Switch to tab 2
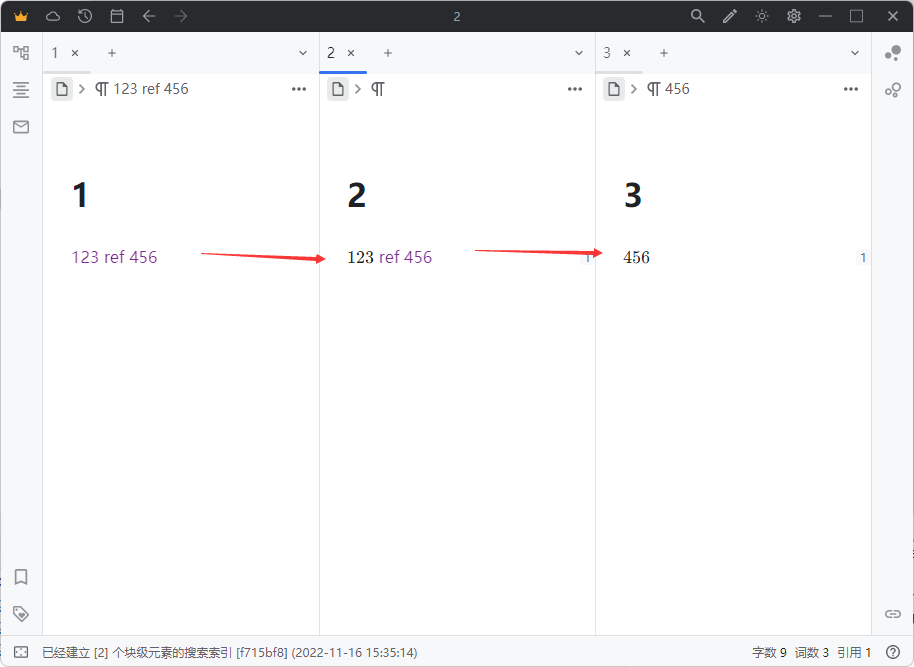The image size is (914, 667). click(331, 53)
